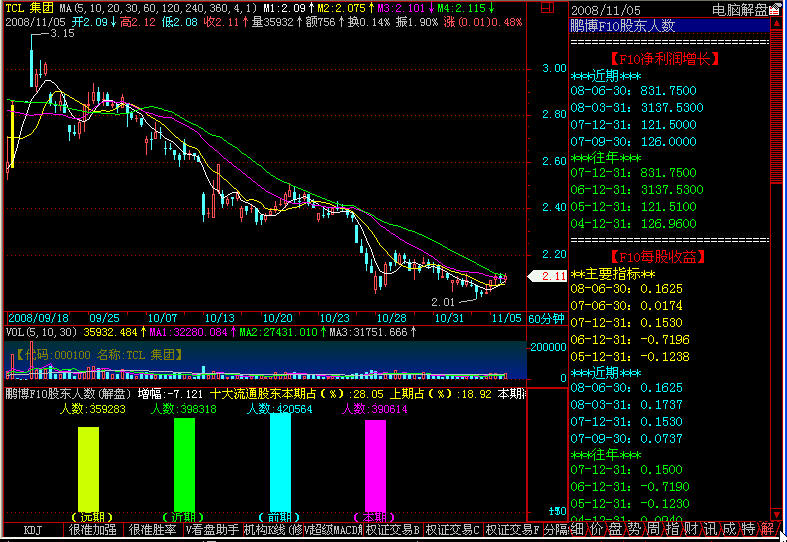Click the 11/05 date marker
The height and width of the screenshot is (542, 787).
tap(506, 318)
